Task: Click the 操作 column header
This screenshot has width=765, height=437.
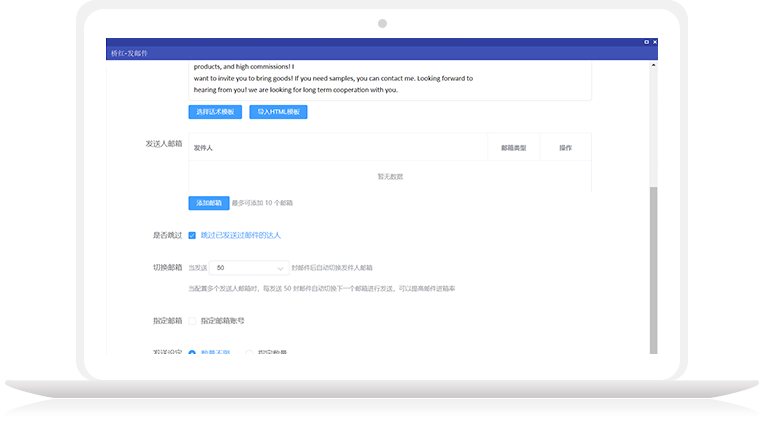Action: 565,148
